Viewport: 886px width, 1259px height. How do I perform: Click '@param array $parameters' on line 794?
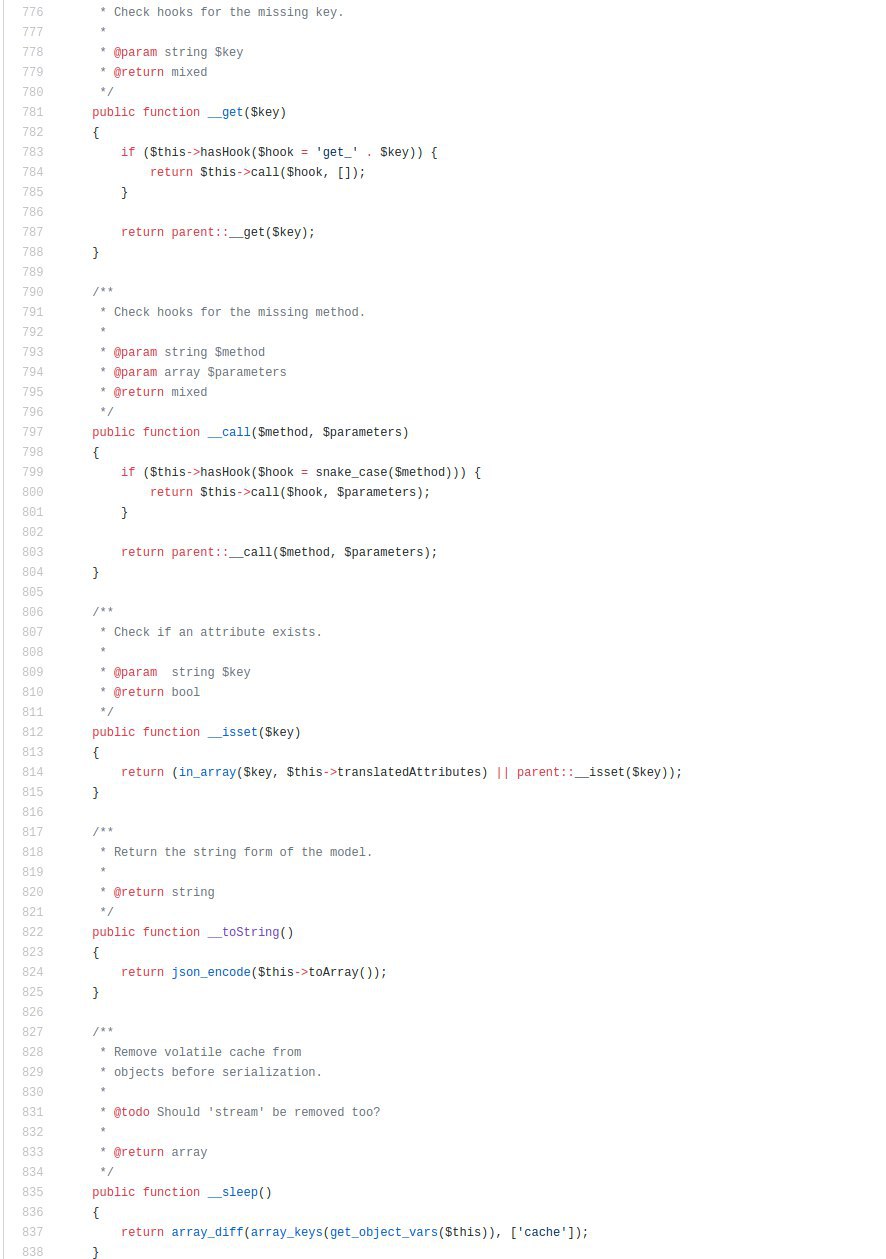point(200,372)
